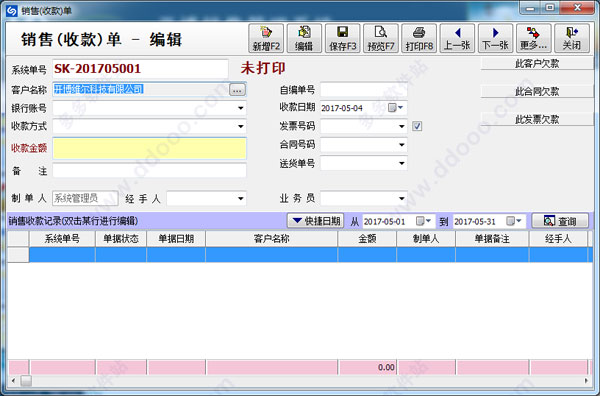
Task: Click the yellow 收款金额 input field
Action: [150, 148]
